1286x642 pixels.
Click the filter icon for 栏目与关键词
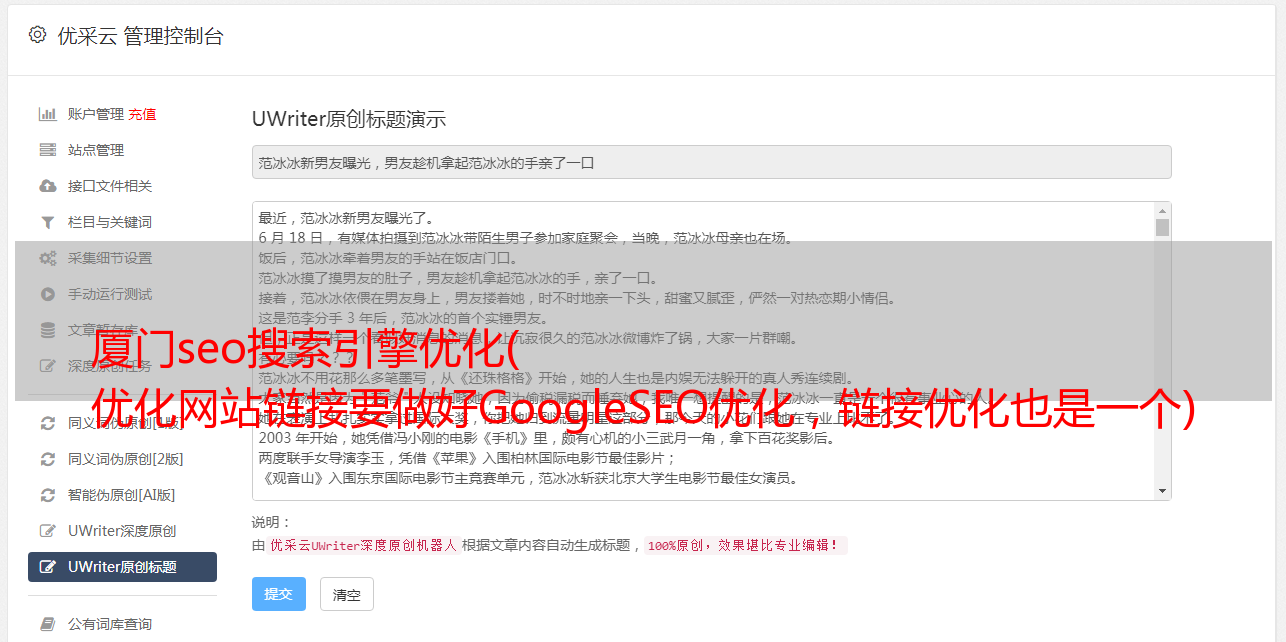47,222
